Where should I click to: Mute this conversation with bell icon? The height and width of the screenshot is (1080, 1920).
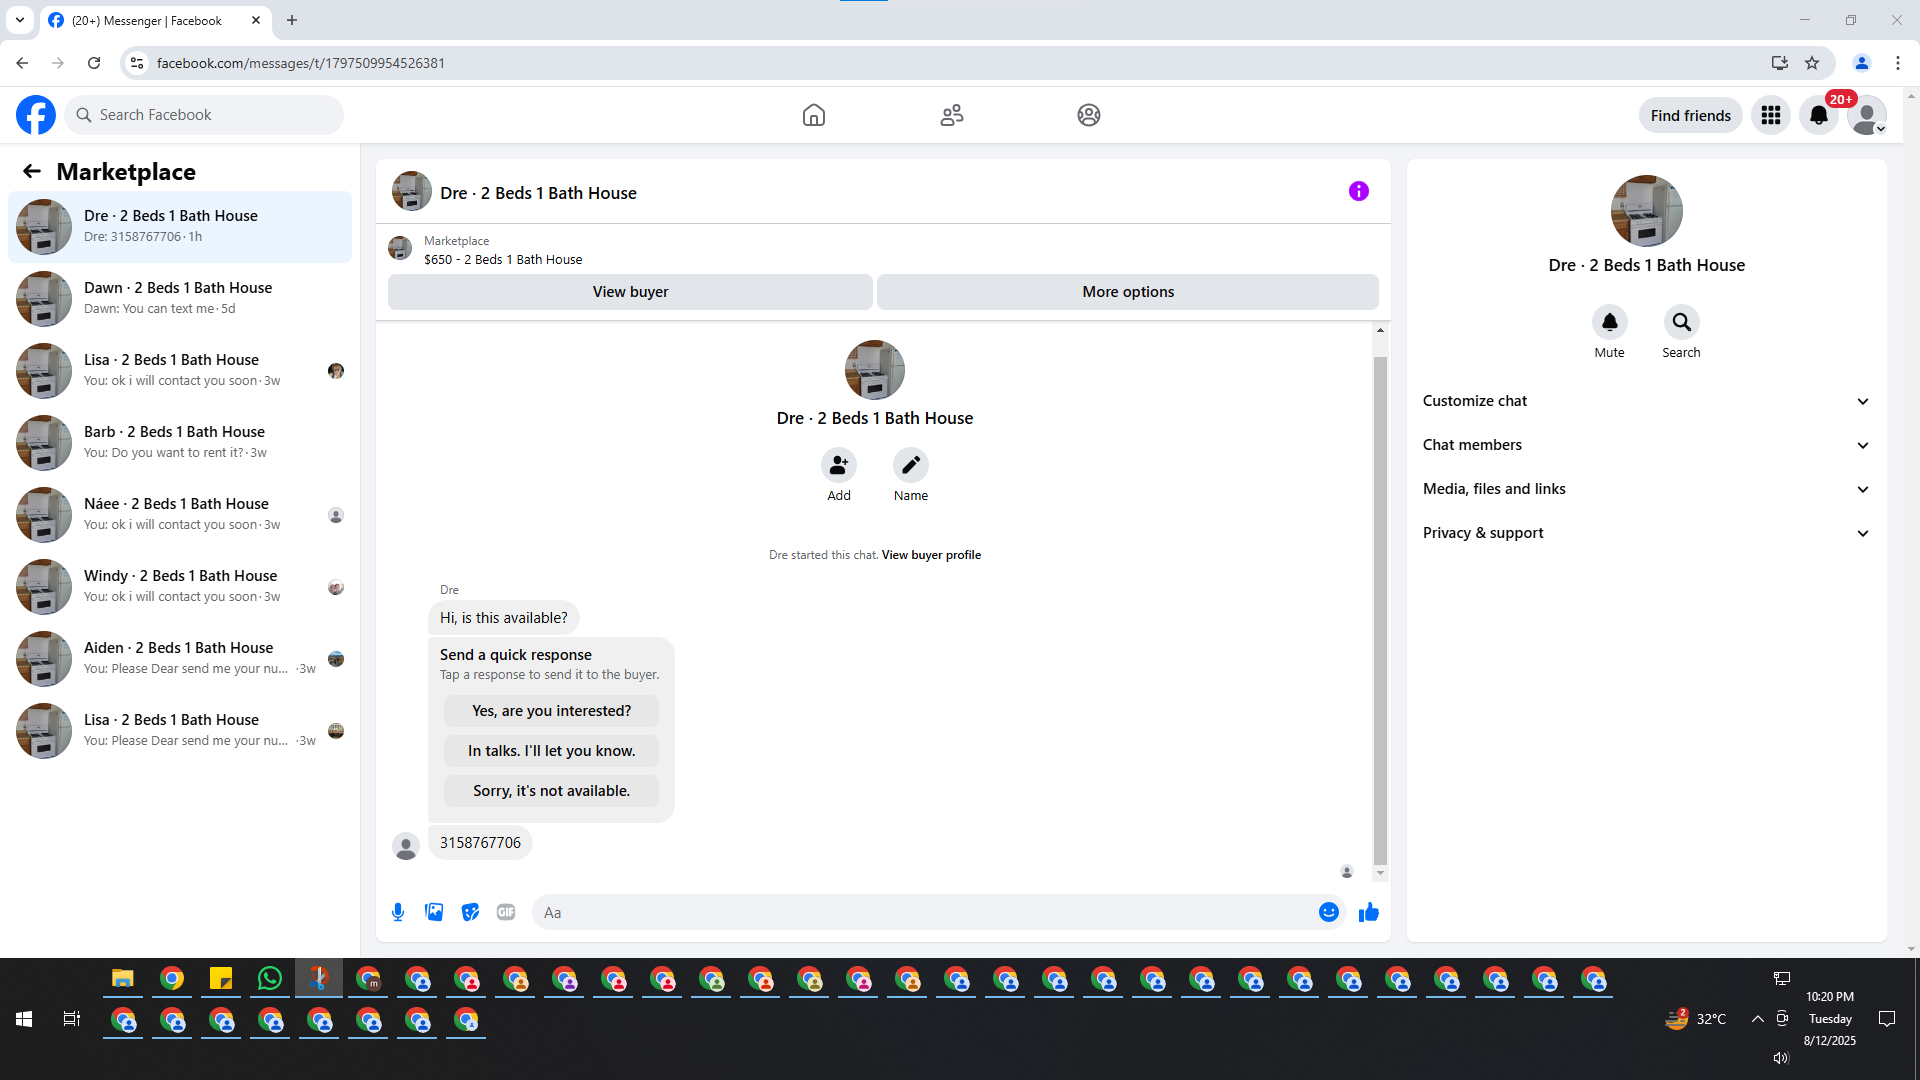1609,322
